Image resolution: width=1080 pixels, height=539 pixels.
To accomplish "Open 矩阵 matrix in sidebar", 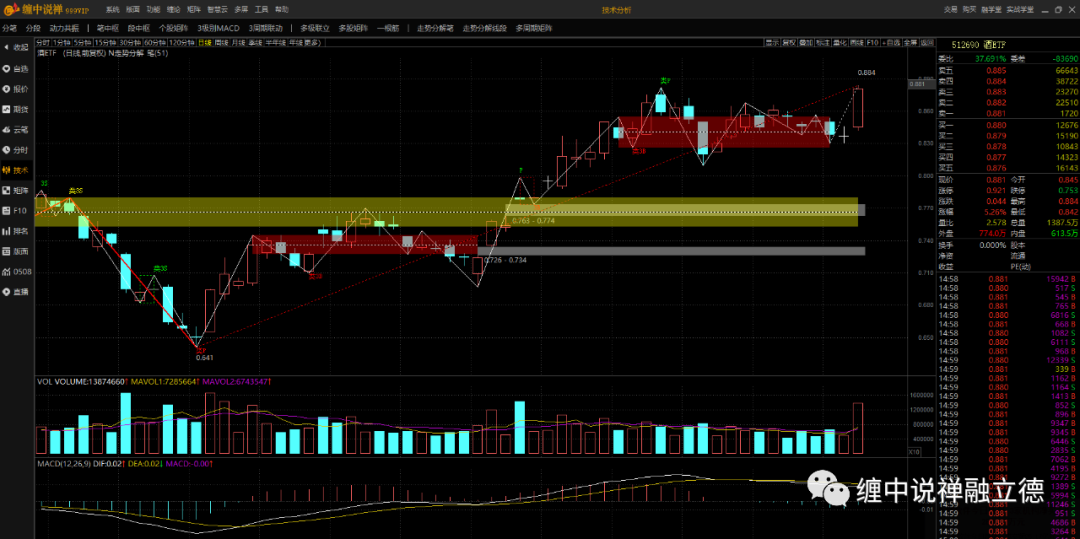I will 15,190.
